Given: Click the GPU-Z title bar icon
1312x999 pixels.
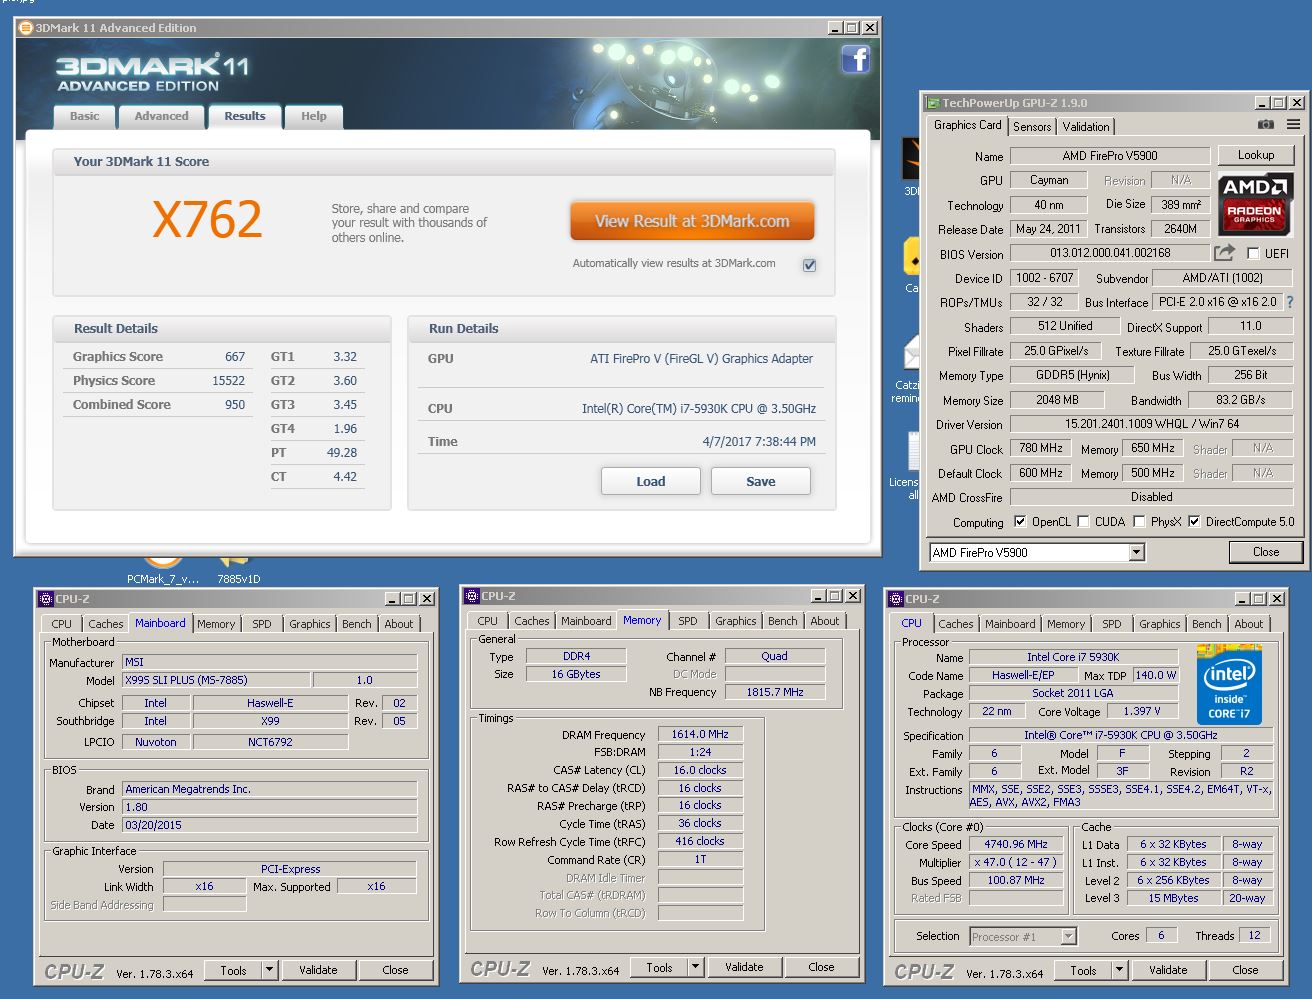Looking at the screenshot, I should (933, 102).
